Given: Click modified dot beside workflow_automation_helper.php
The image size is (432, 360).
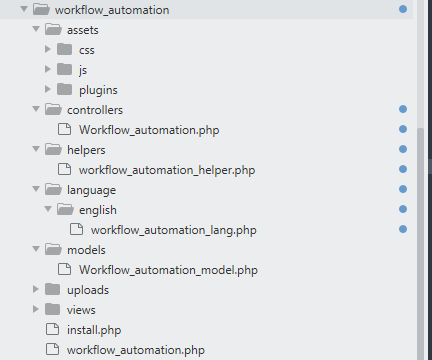Looking at the screenshot, I should click(403, 169).
